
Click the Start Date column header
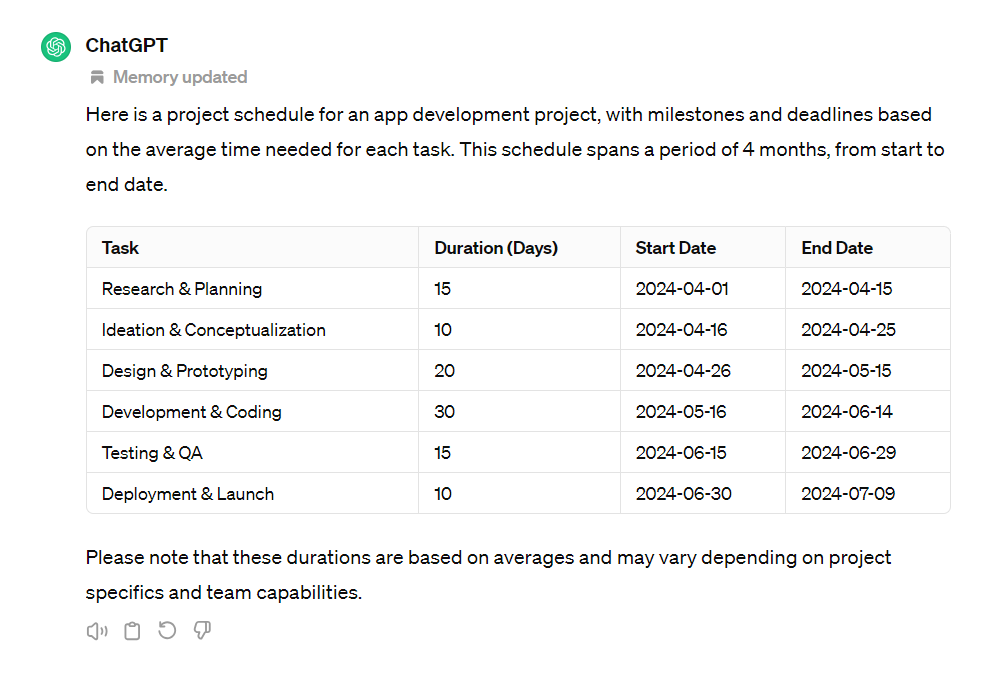674,247
